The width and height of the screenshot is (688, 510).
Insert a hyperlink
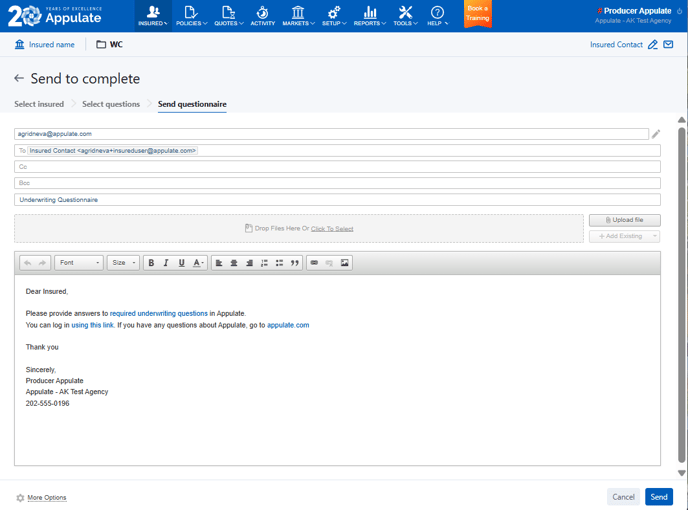pos(314,263)
